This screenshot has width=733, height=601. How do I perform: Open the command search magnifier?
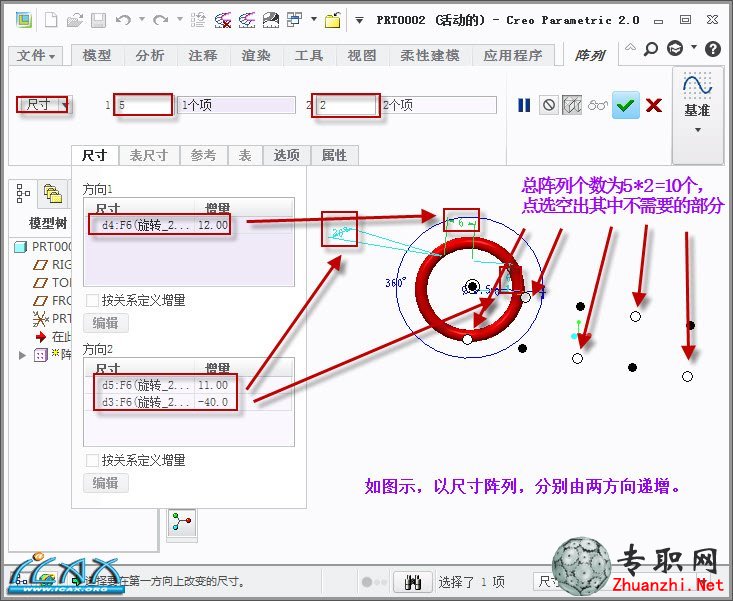click(x=651, y=49)
